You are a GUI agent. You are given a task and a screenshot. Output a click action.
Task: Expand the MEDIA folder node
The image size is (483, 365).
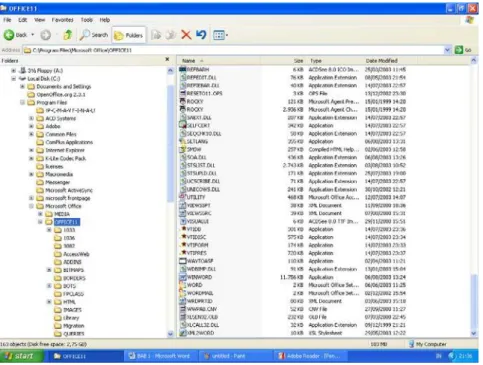click(x=40, y=214)
